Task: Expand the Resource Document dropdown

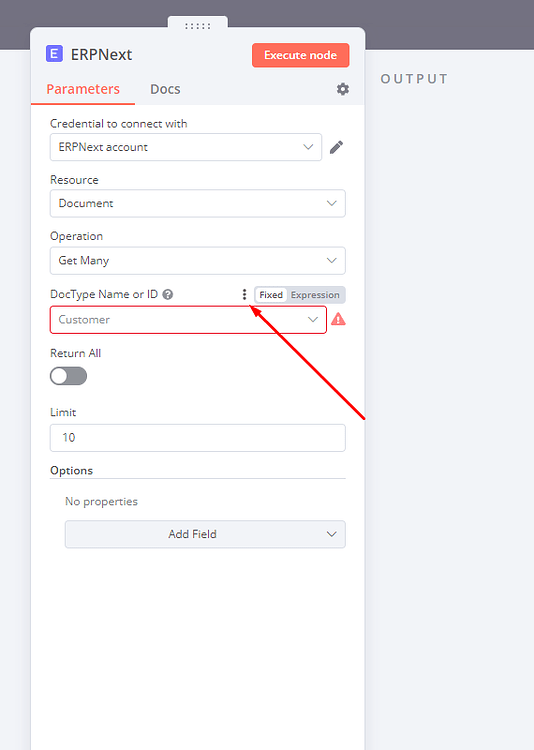Action: [x=198, y=203]
